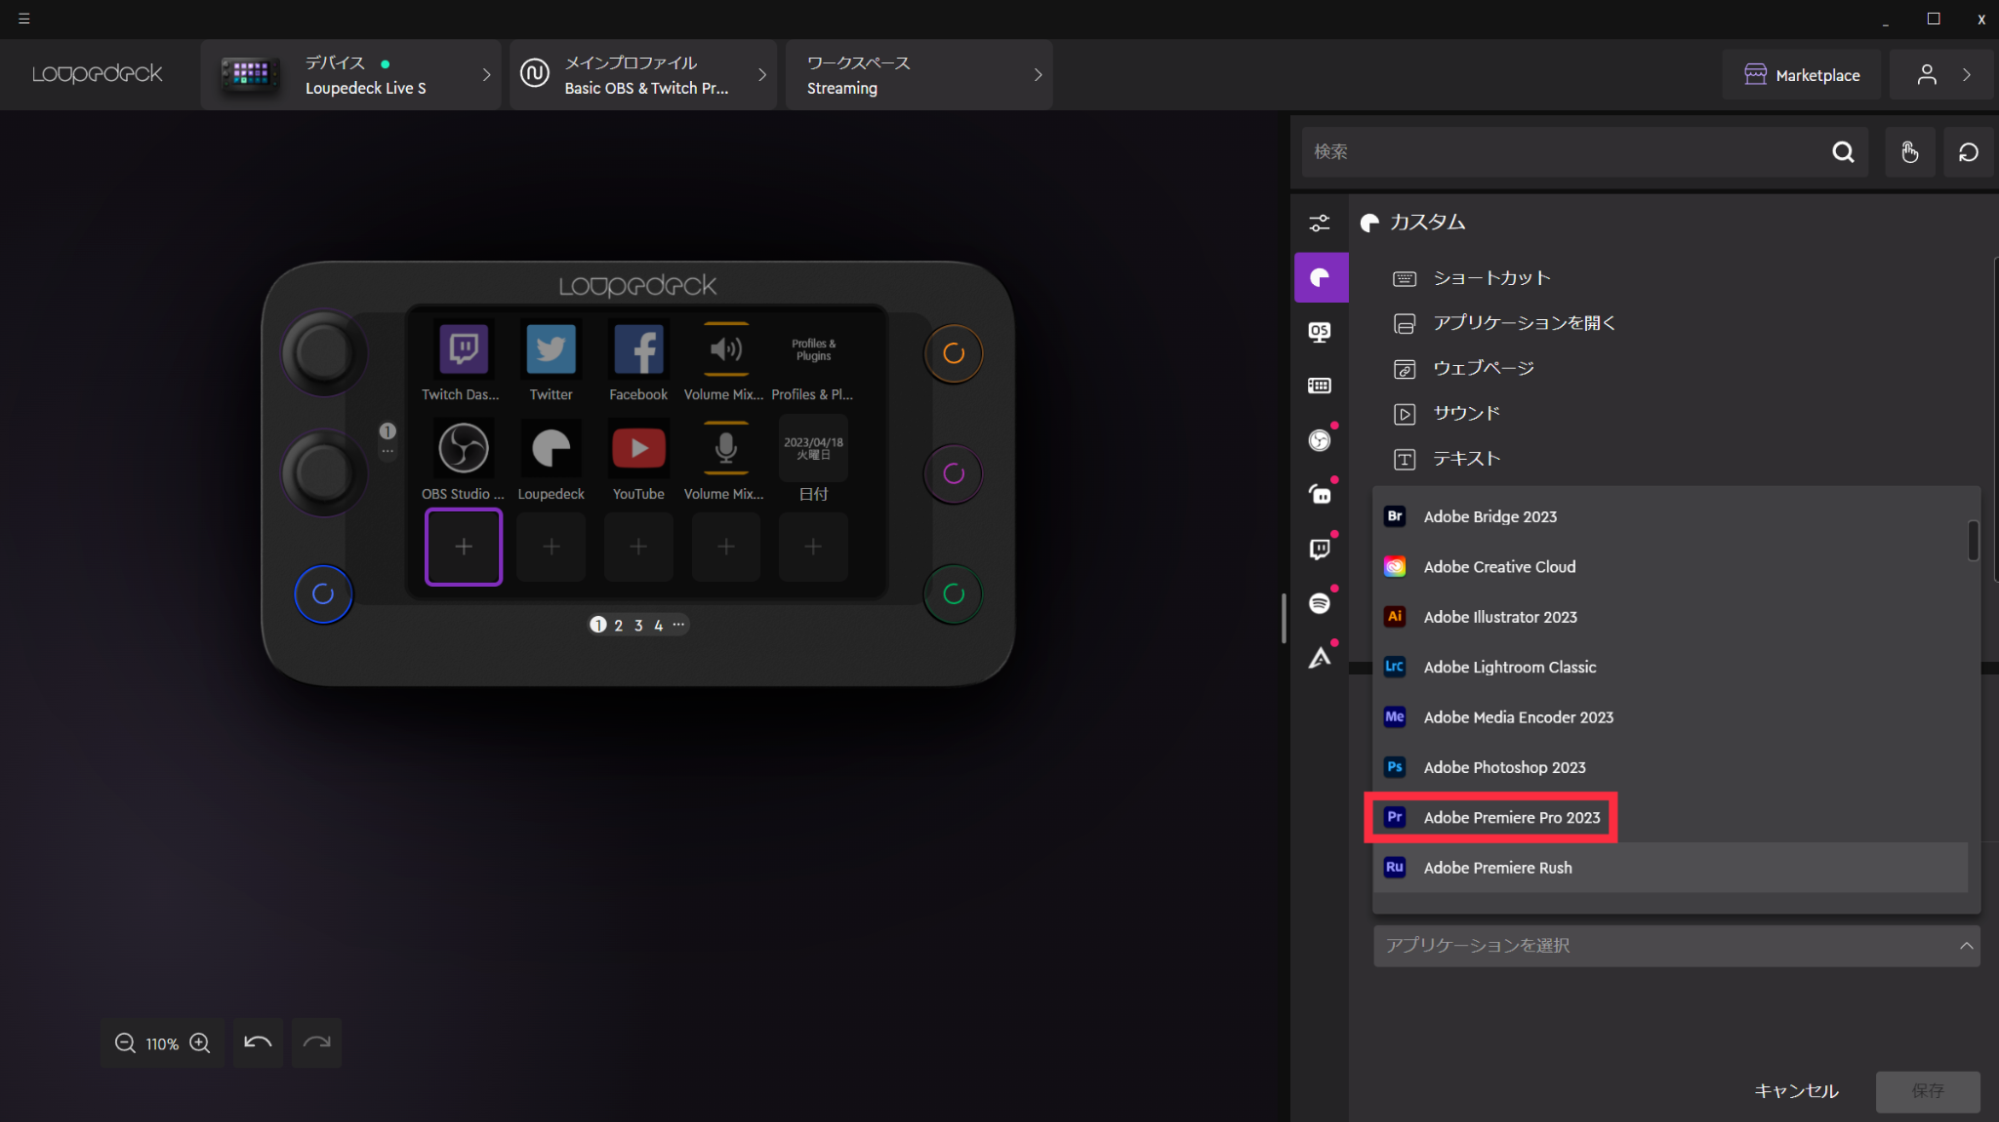
Task: Select テキスト custom action
Action: coord(1447,458)
